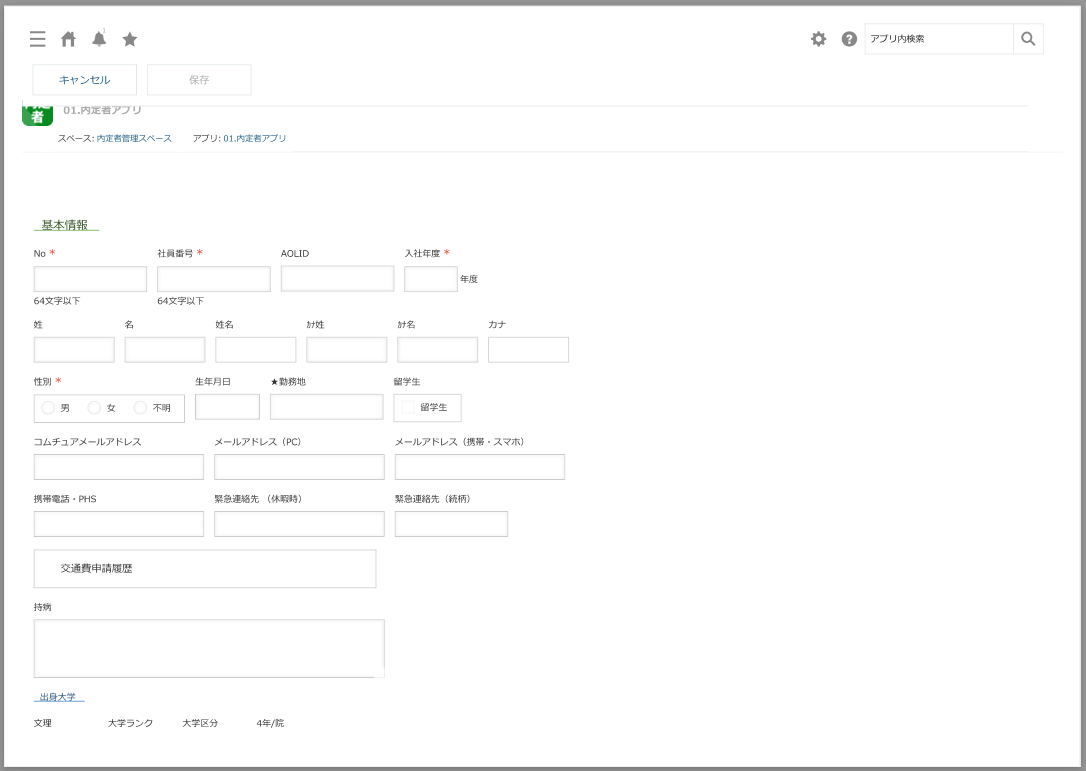The height and width of the screenshot is (771, 1086).
Task: Click the 基本情報 section heading
Action: [x=65, y=225]
